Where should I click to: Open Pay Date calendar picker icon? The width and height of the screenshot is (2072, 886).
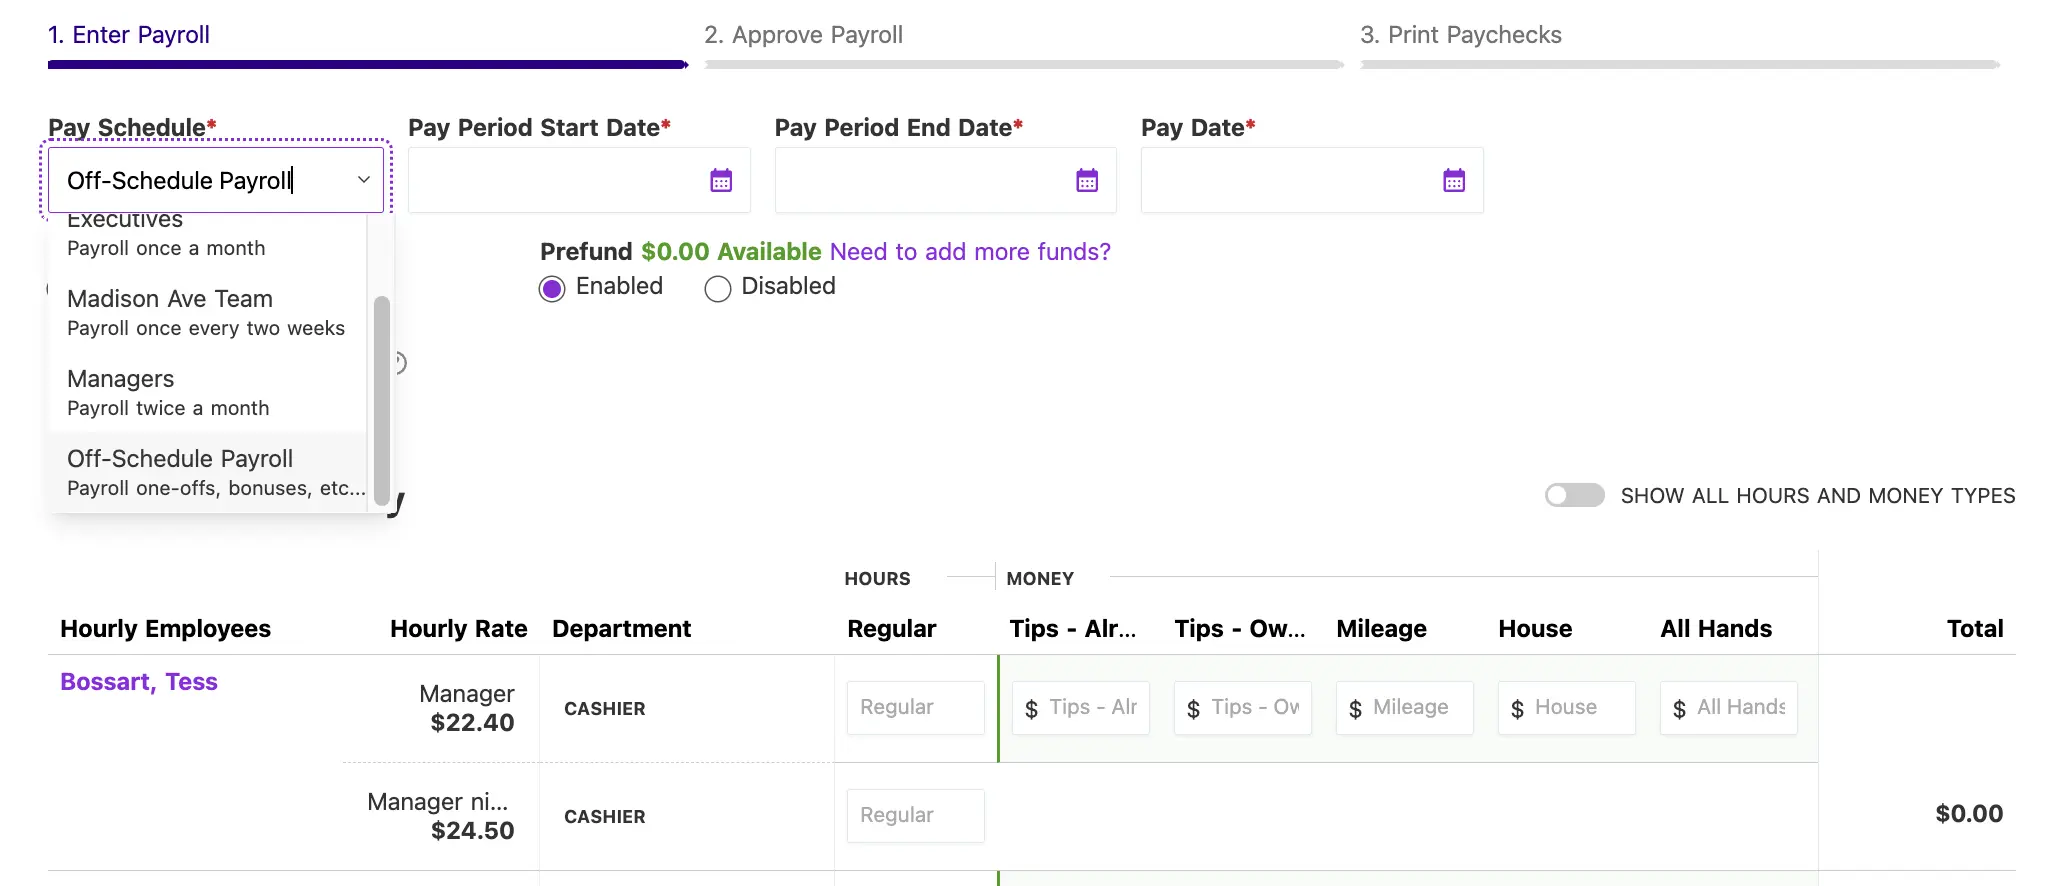[x=1454, y=181]
